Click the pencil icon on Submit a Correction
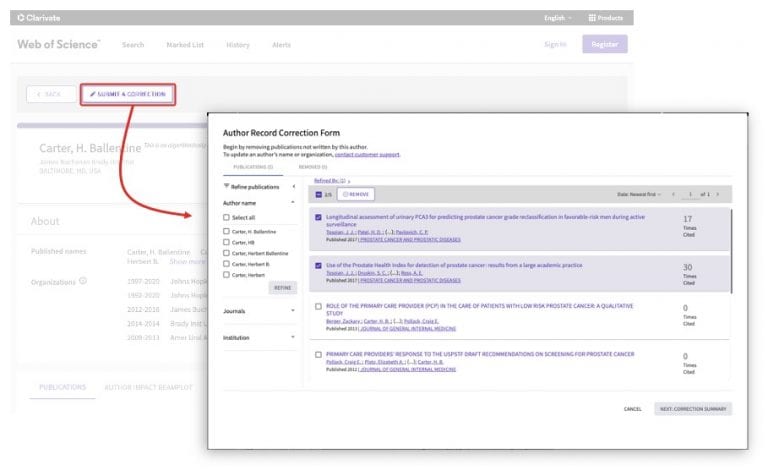Screen dimensions: 768x471 (x=92, y=94)
